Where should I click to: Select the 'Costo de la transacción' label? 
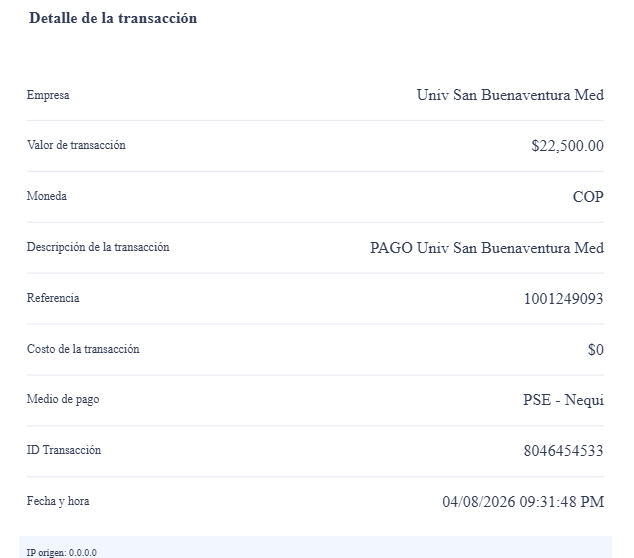[x=83, y=349]
